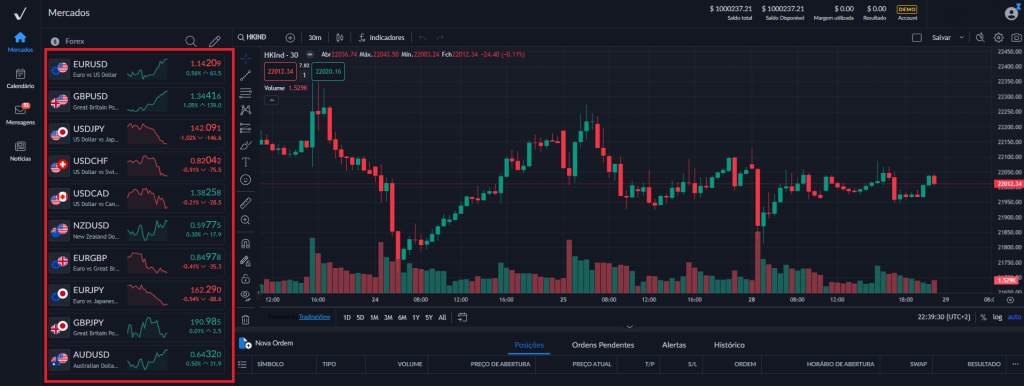Screen dimensions: 1024x386
Task: Open the TradingView link
Action: click(x=315, y=317)
